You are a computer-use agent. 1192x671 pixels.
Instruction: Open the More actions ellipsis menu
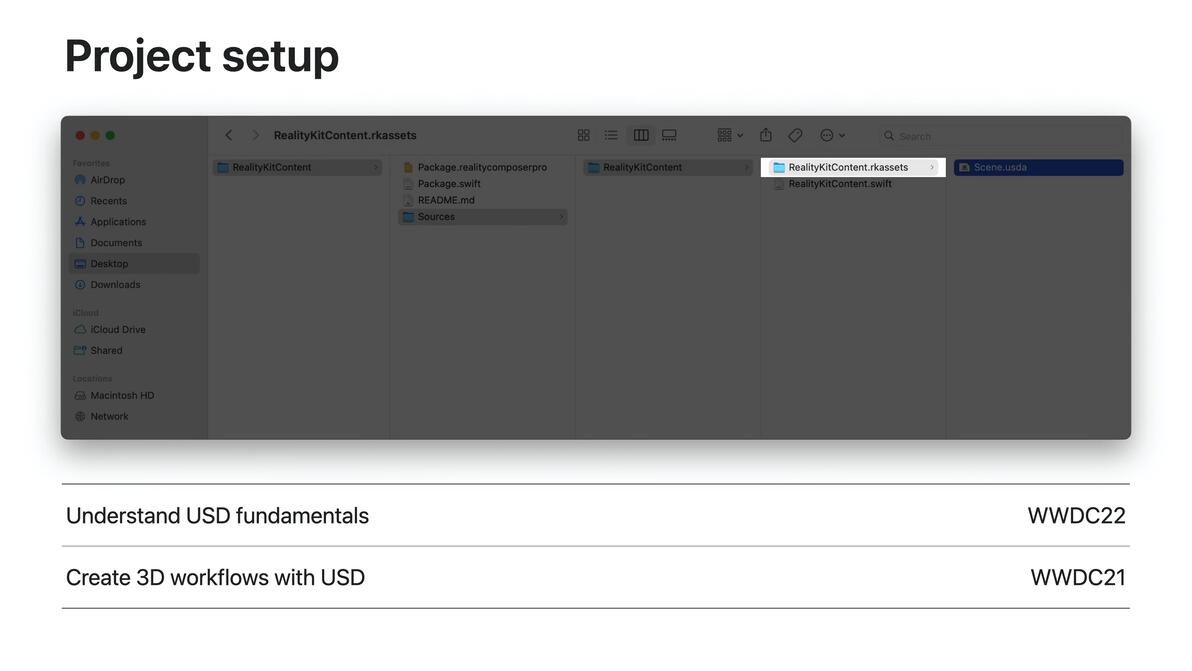pos(832,135)
